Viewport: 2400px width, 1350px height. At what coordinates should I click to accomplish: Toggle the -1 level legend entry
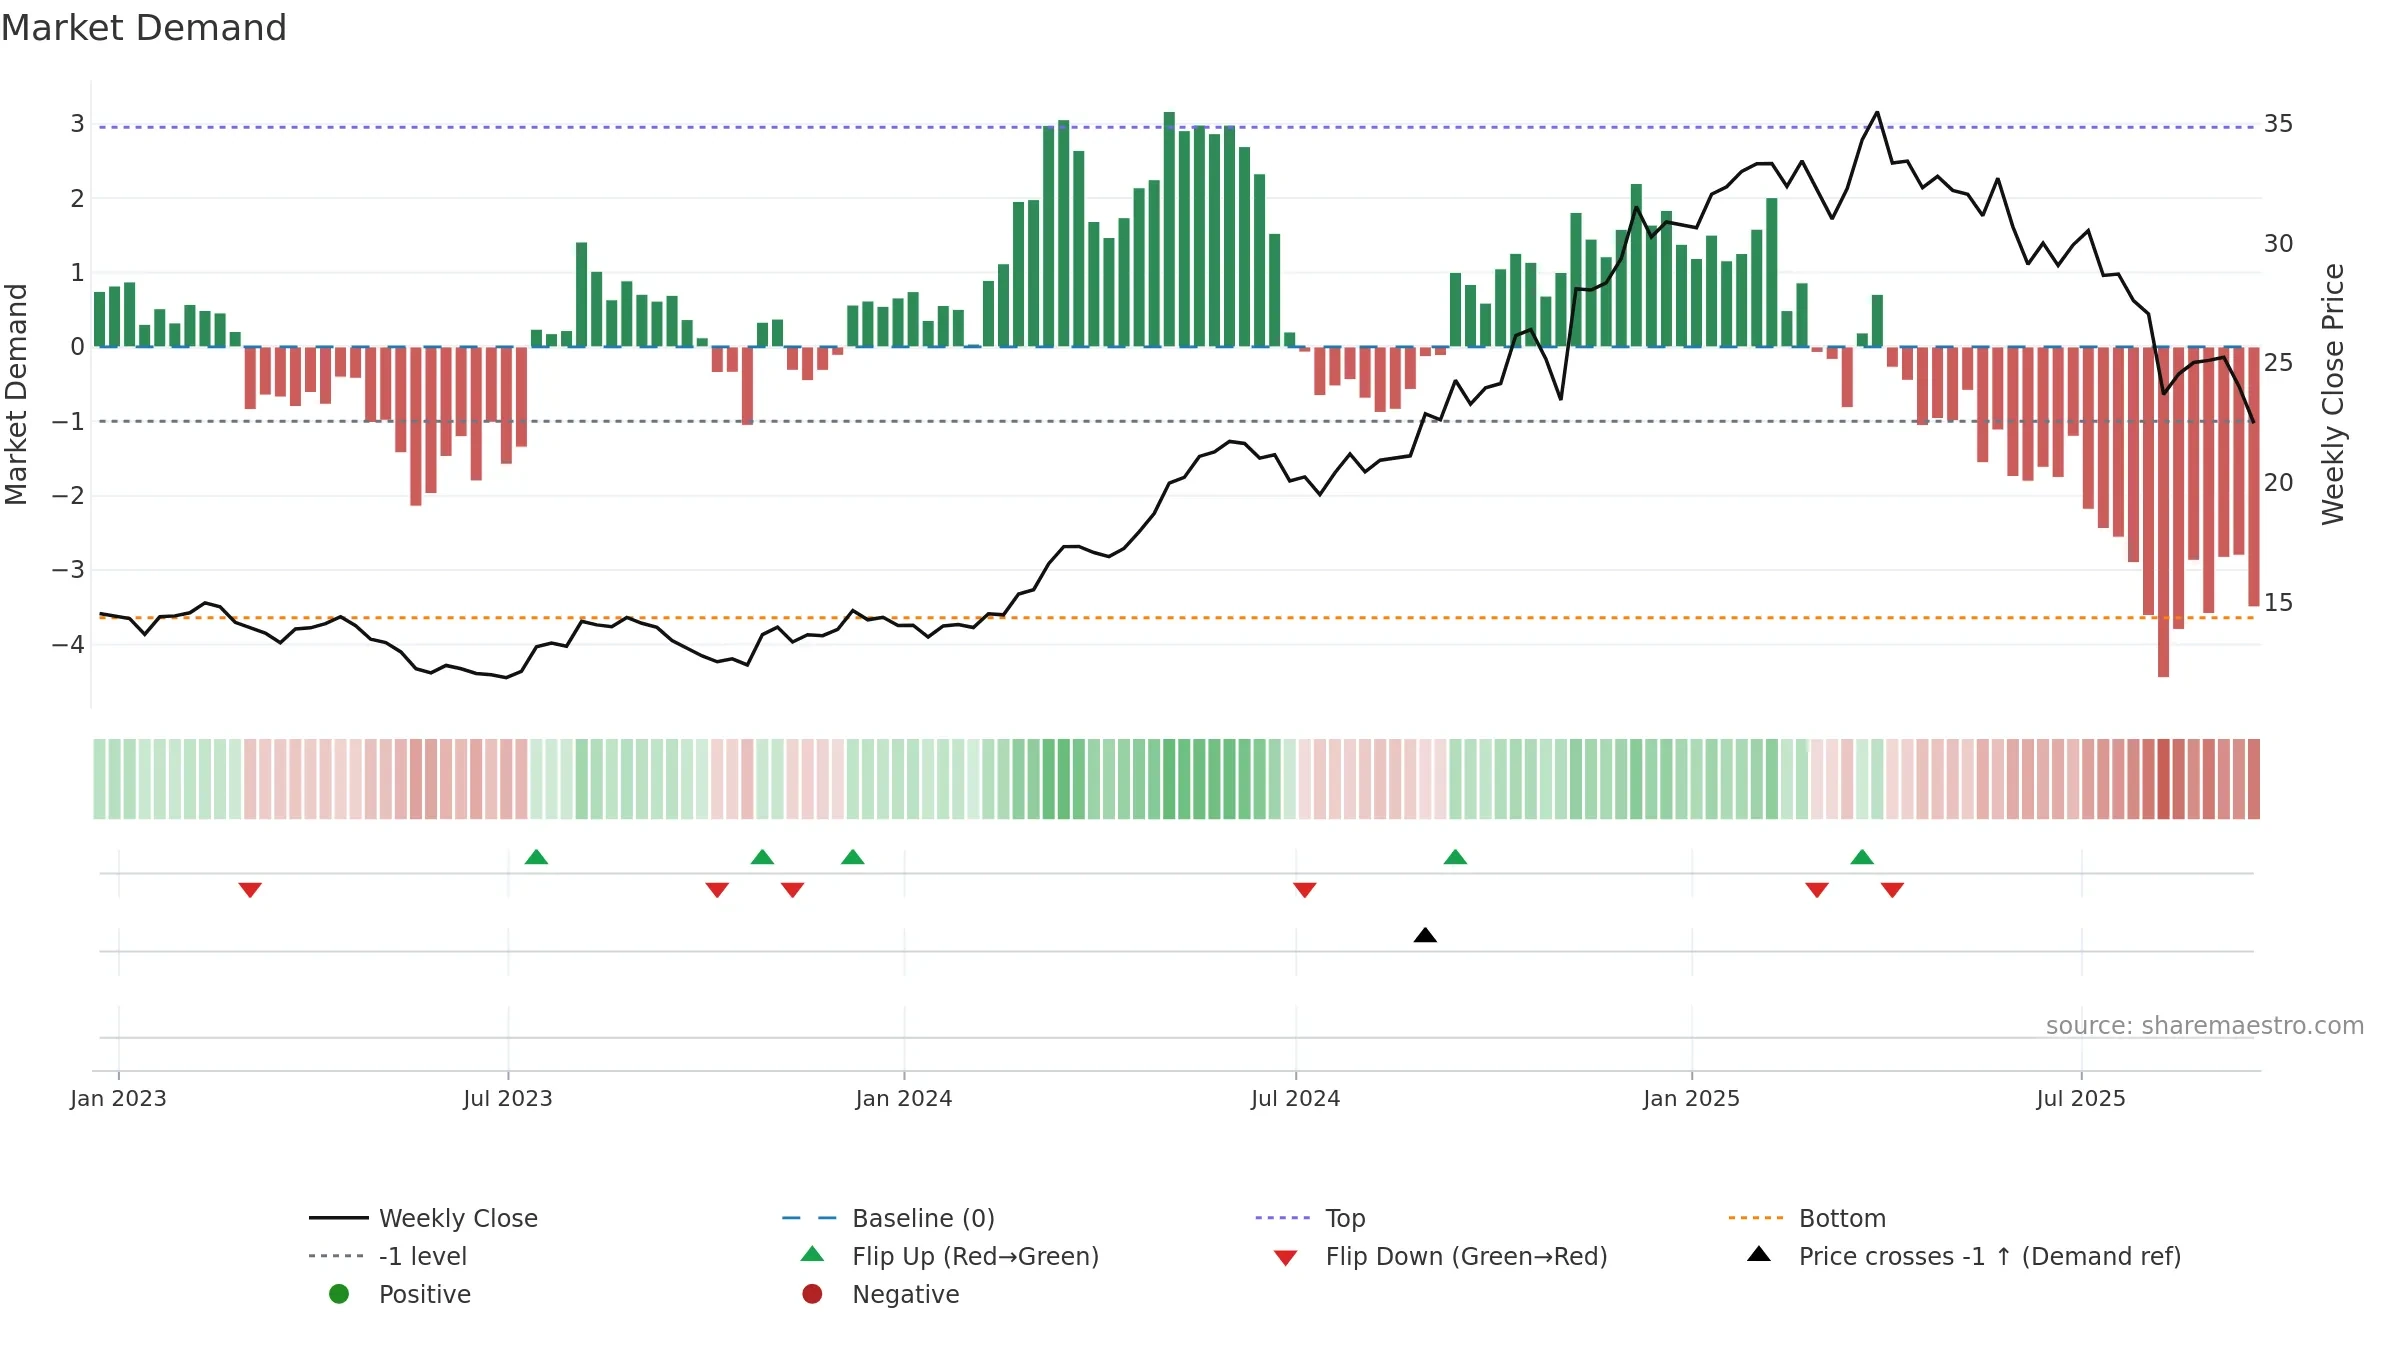(388, 1256)
